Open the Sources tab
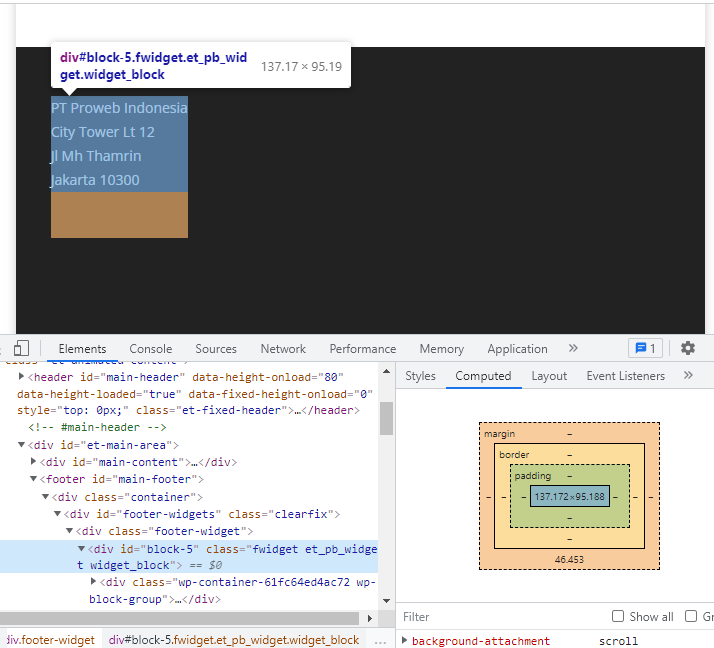Screen dimensions: 714x648 point(216,349)
